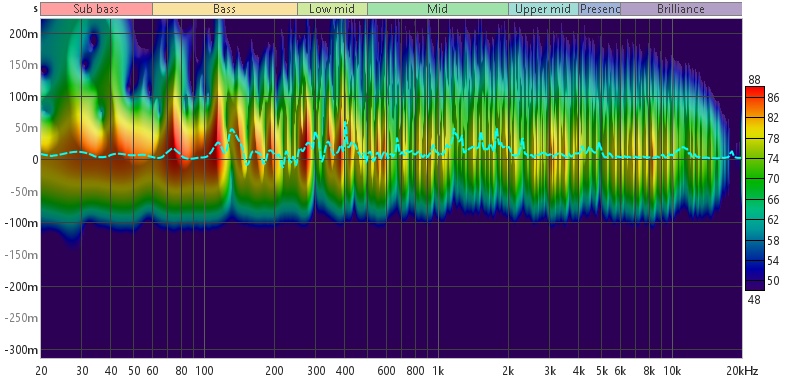Screen dimensions: 800x382
Task: Click the Brilliance band label
Action: pos(681,9)
